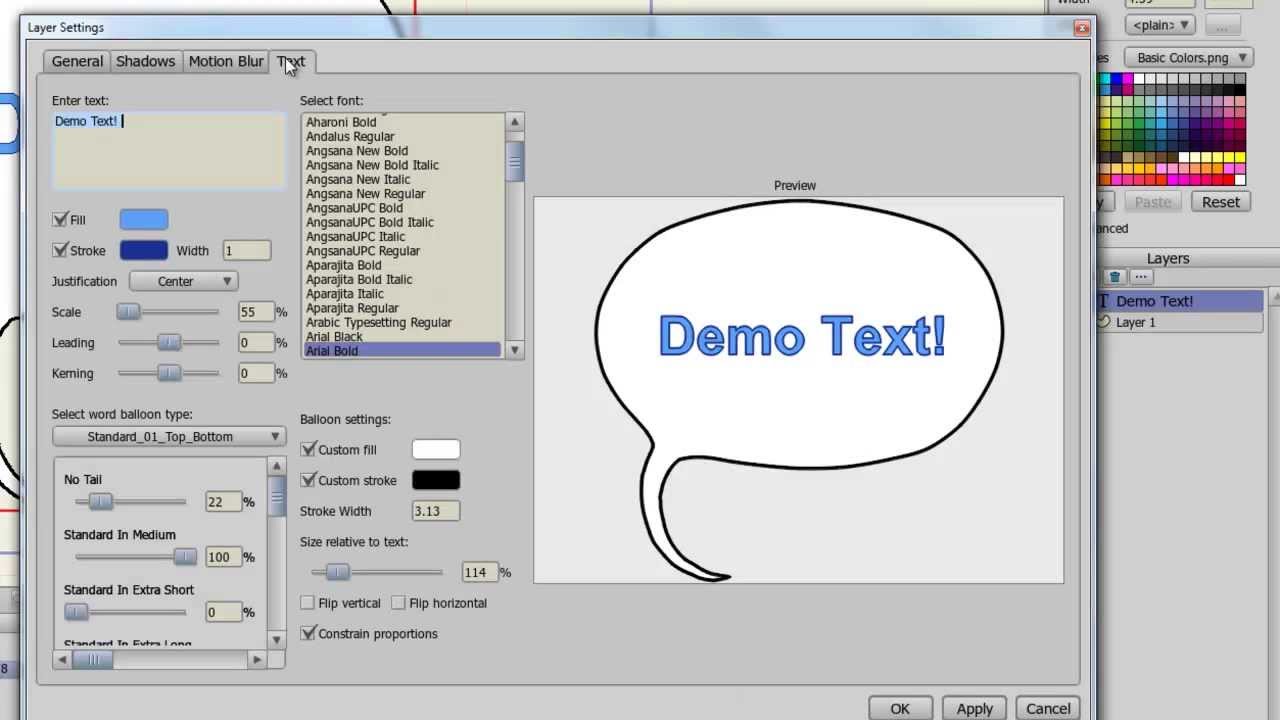Open the Motion Blur tab

pos(226,62)
